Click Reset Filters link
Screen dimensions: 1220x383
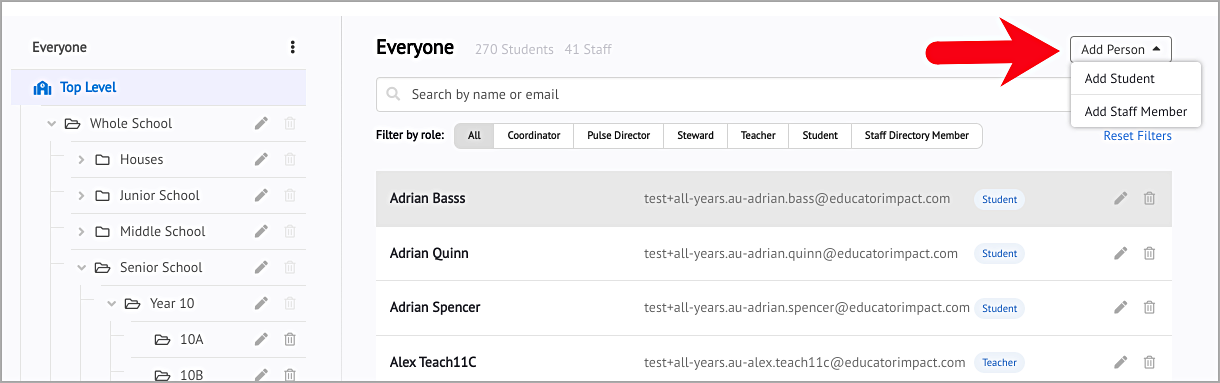1137,136
